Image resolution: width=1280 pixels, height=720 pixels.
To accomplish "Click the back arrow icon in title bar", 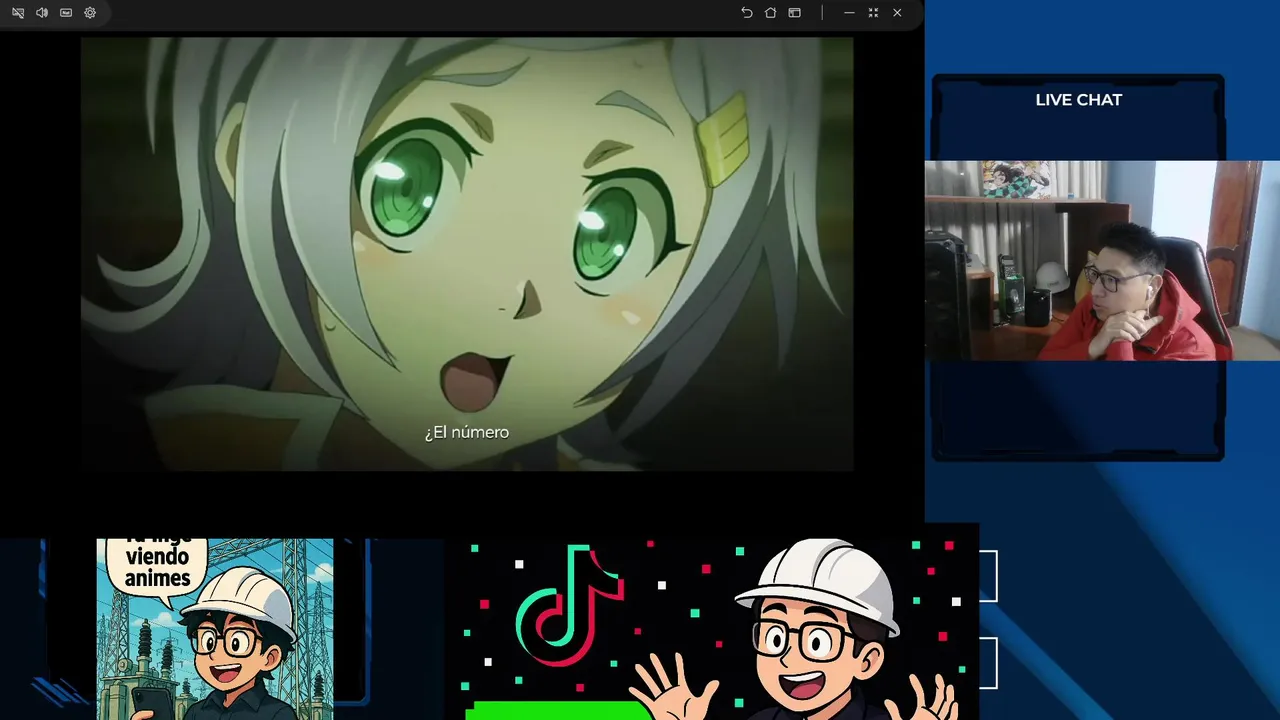I will 746,13.
